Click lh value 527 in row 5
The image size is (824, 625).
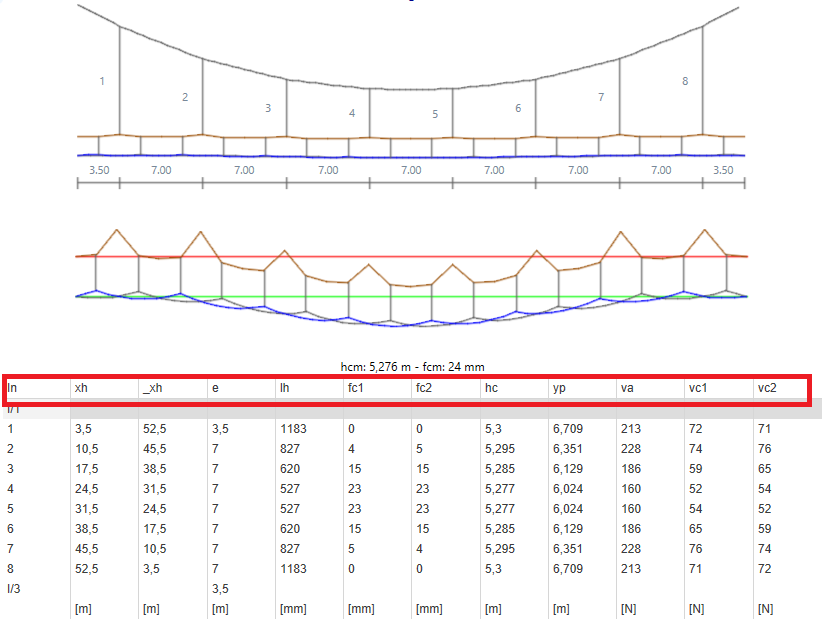(x=290, y=509)
